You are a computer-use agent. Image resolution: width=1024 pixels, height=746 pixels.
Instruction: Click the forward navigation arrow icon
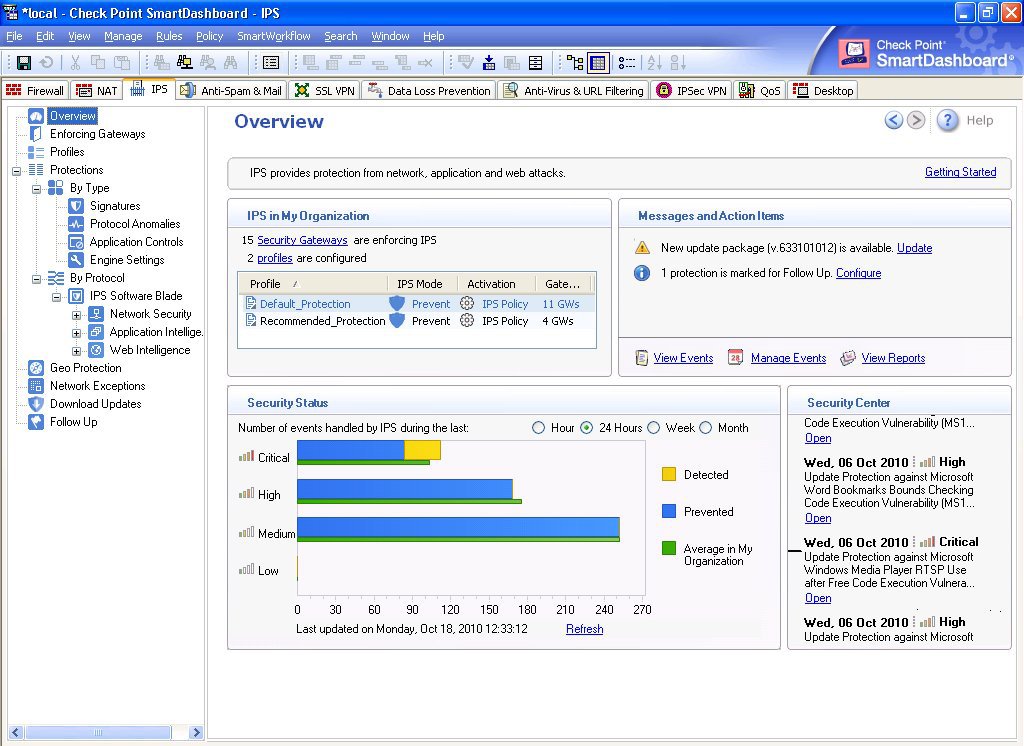[916, 120]
